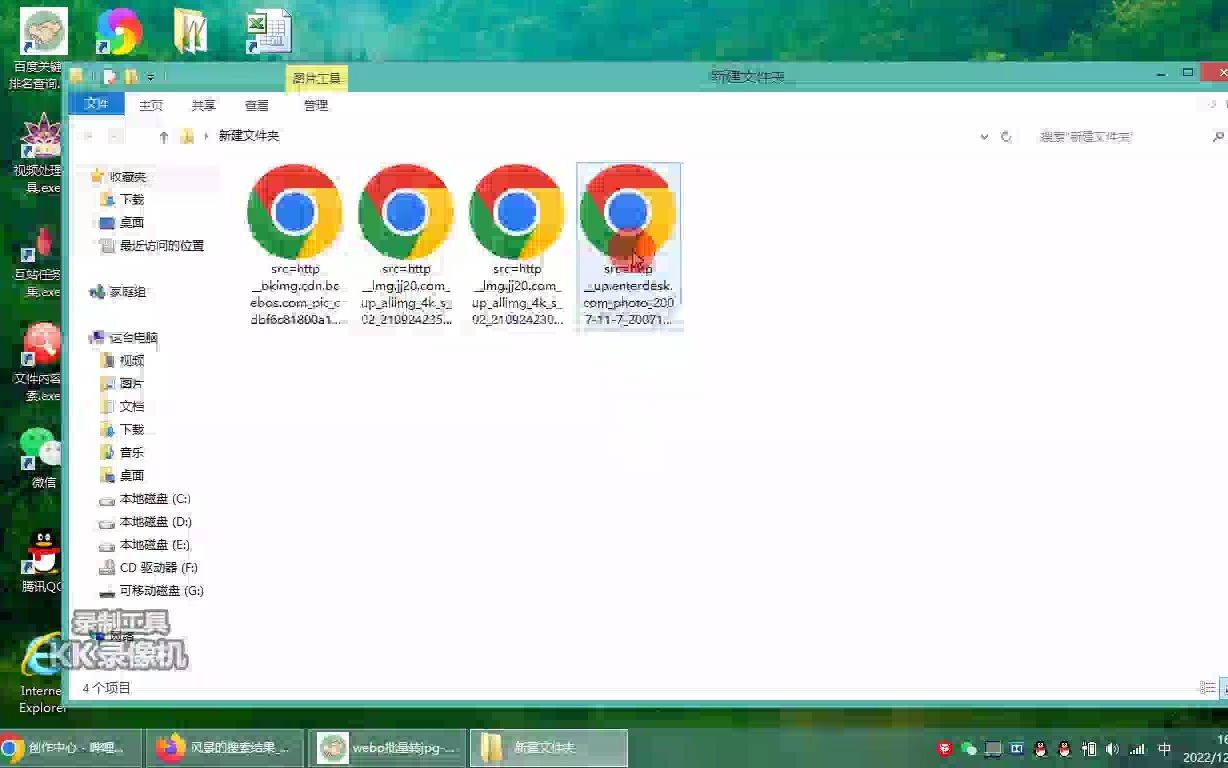1228x768 pixels.
Task: Click the Up navigation arrow in Explorer
Action: click(163, 135)
